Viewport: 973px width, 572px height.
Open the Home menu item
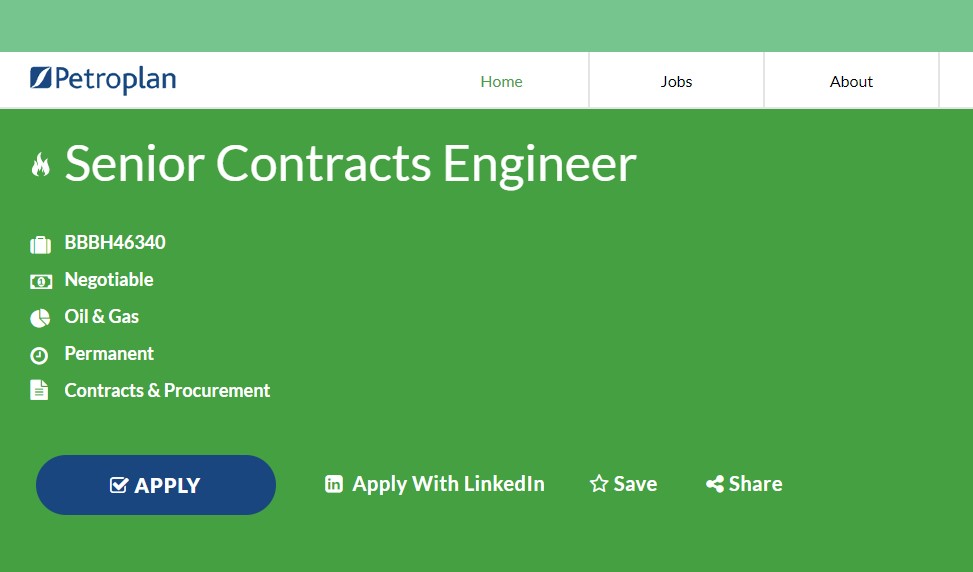501,81
